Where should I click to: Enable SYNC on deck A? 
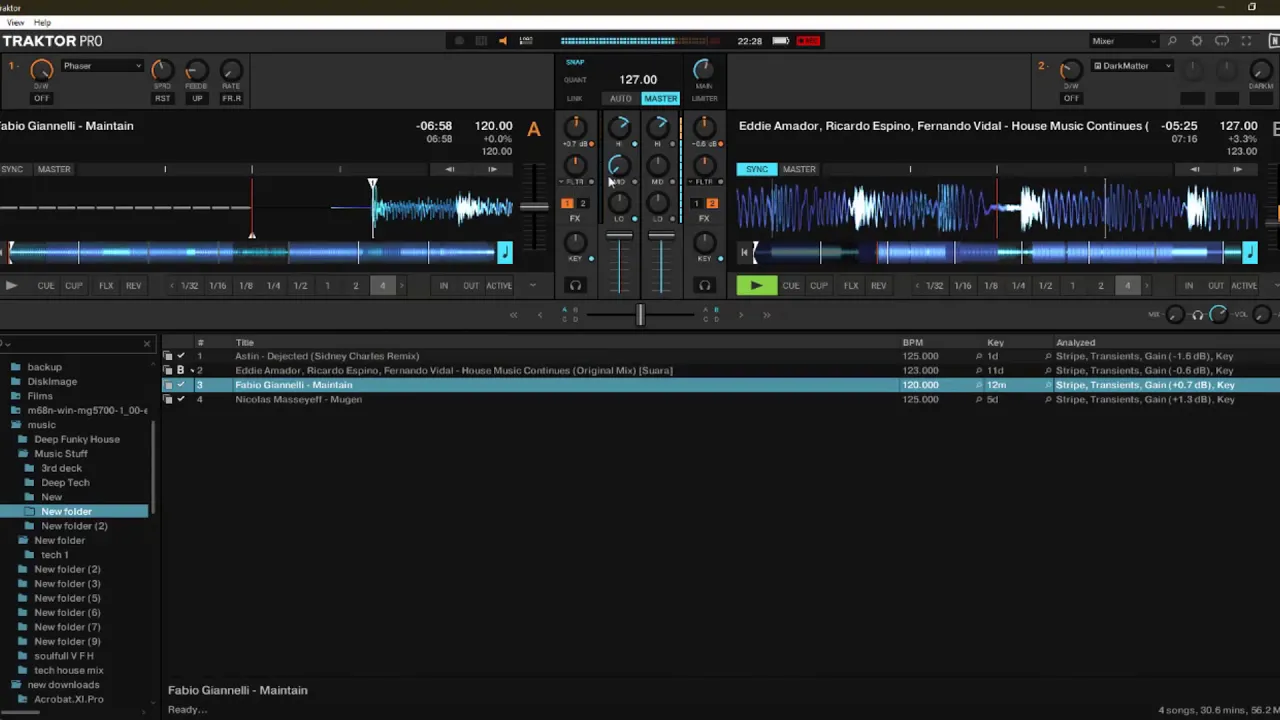click(x=12, y=169)
